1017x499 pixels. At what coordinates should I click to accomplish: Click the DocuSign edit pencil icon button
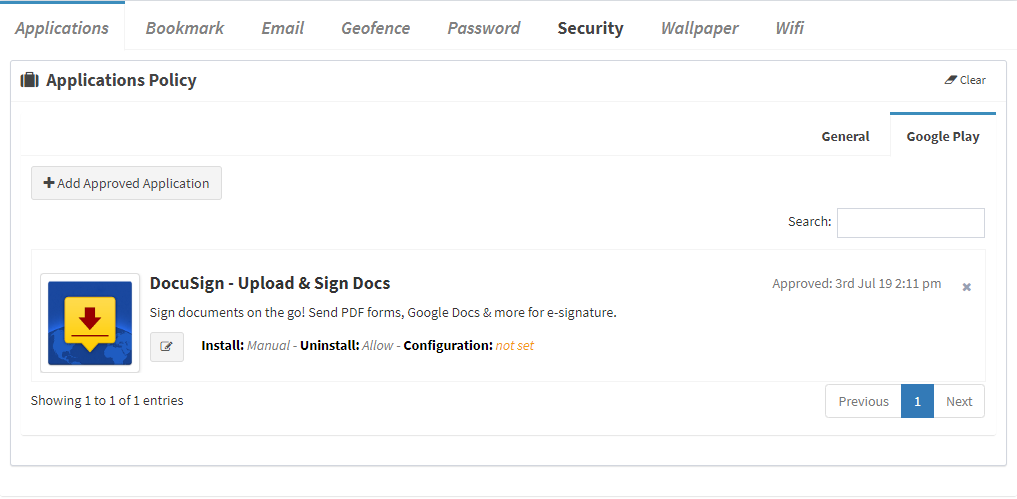click(x=167, y=347)
